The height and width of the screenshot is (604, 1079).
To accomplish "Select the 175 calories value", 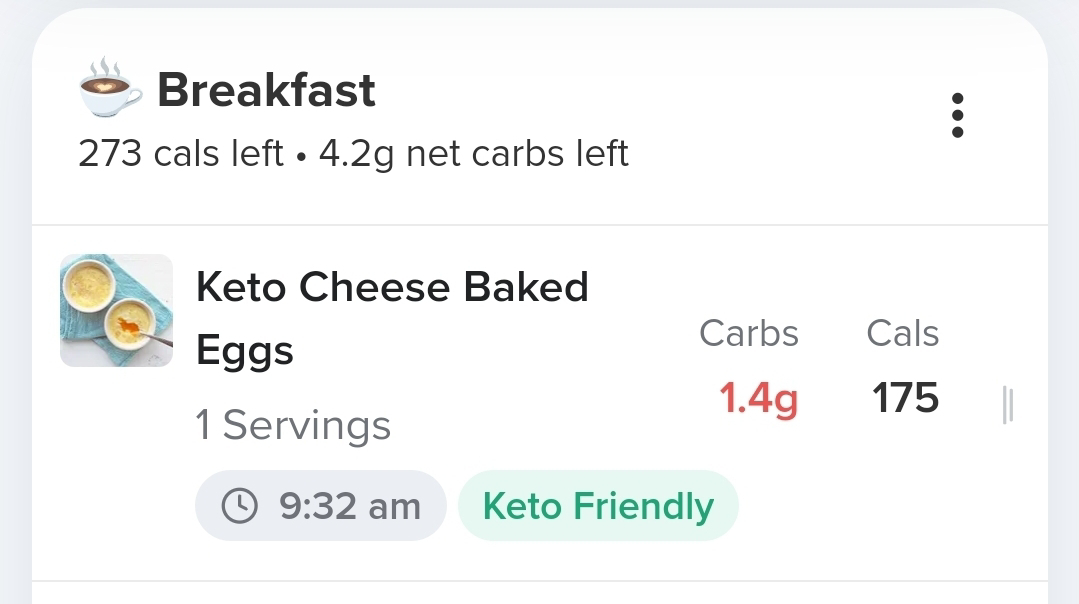I will click(x=905, y=399).
